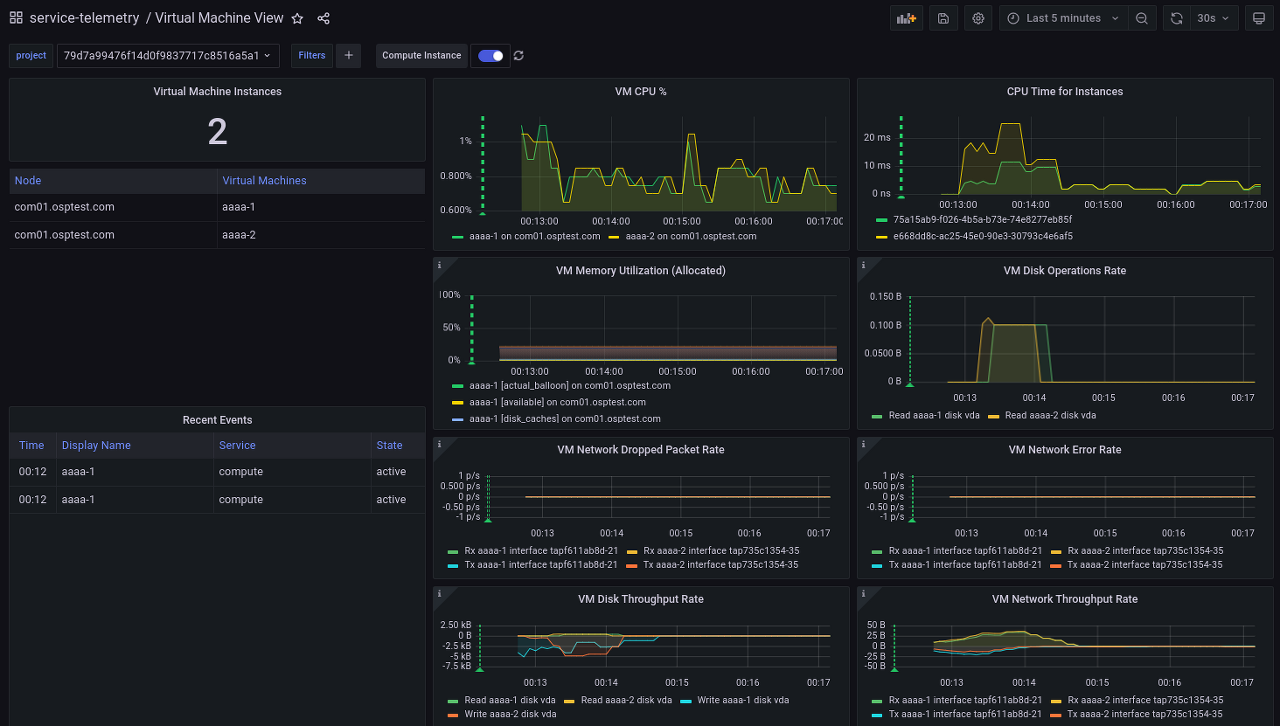Share the dashboard via share icon
Viewport: 1280px width, 726px height.
323,18
